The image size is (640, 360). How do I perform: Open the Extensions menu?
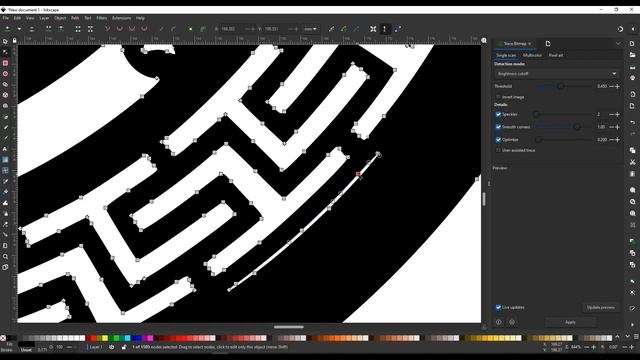click(x=122, y=18)
